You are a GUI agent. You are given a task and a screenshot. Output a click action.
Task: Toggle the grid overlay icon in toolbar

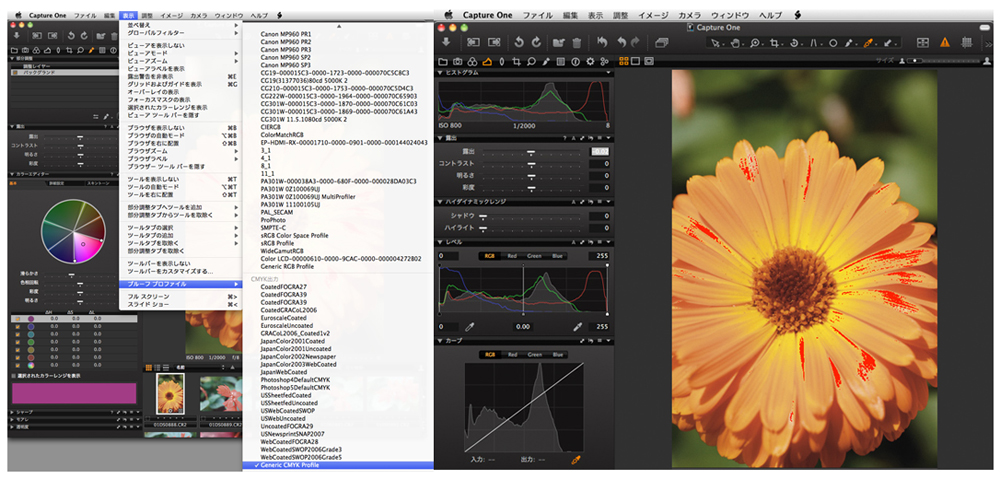(967, 42)
